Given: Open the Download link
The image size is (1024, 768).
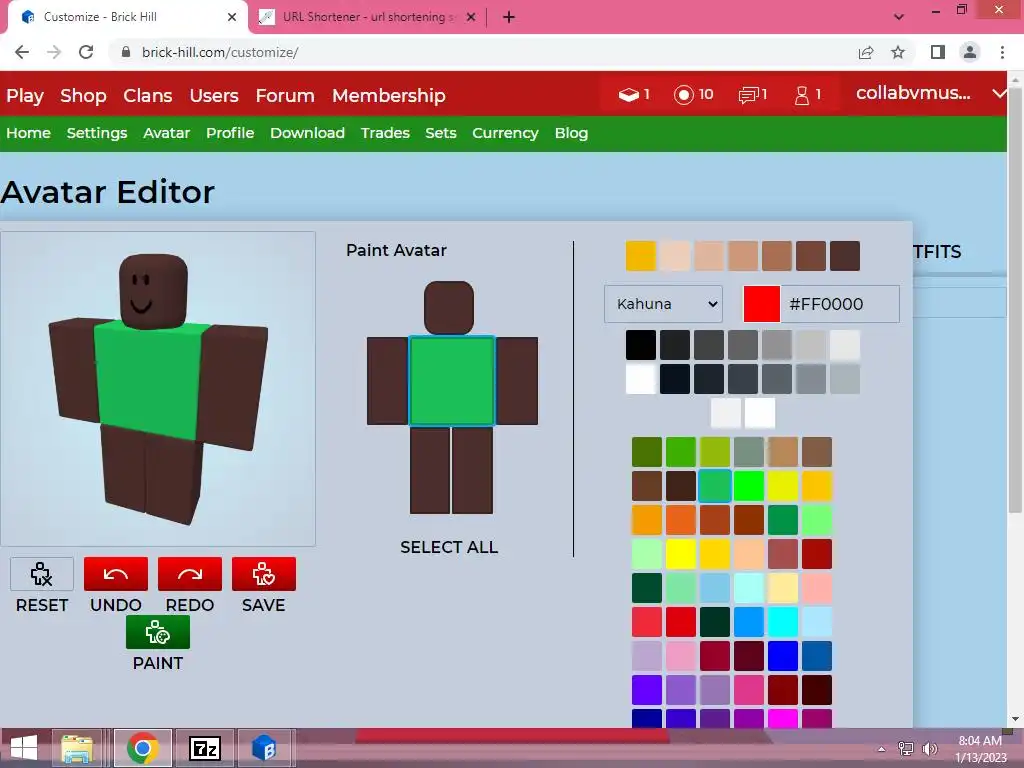Looking at the screenshot, I should [307, 133].
